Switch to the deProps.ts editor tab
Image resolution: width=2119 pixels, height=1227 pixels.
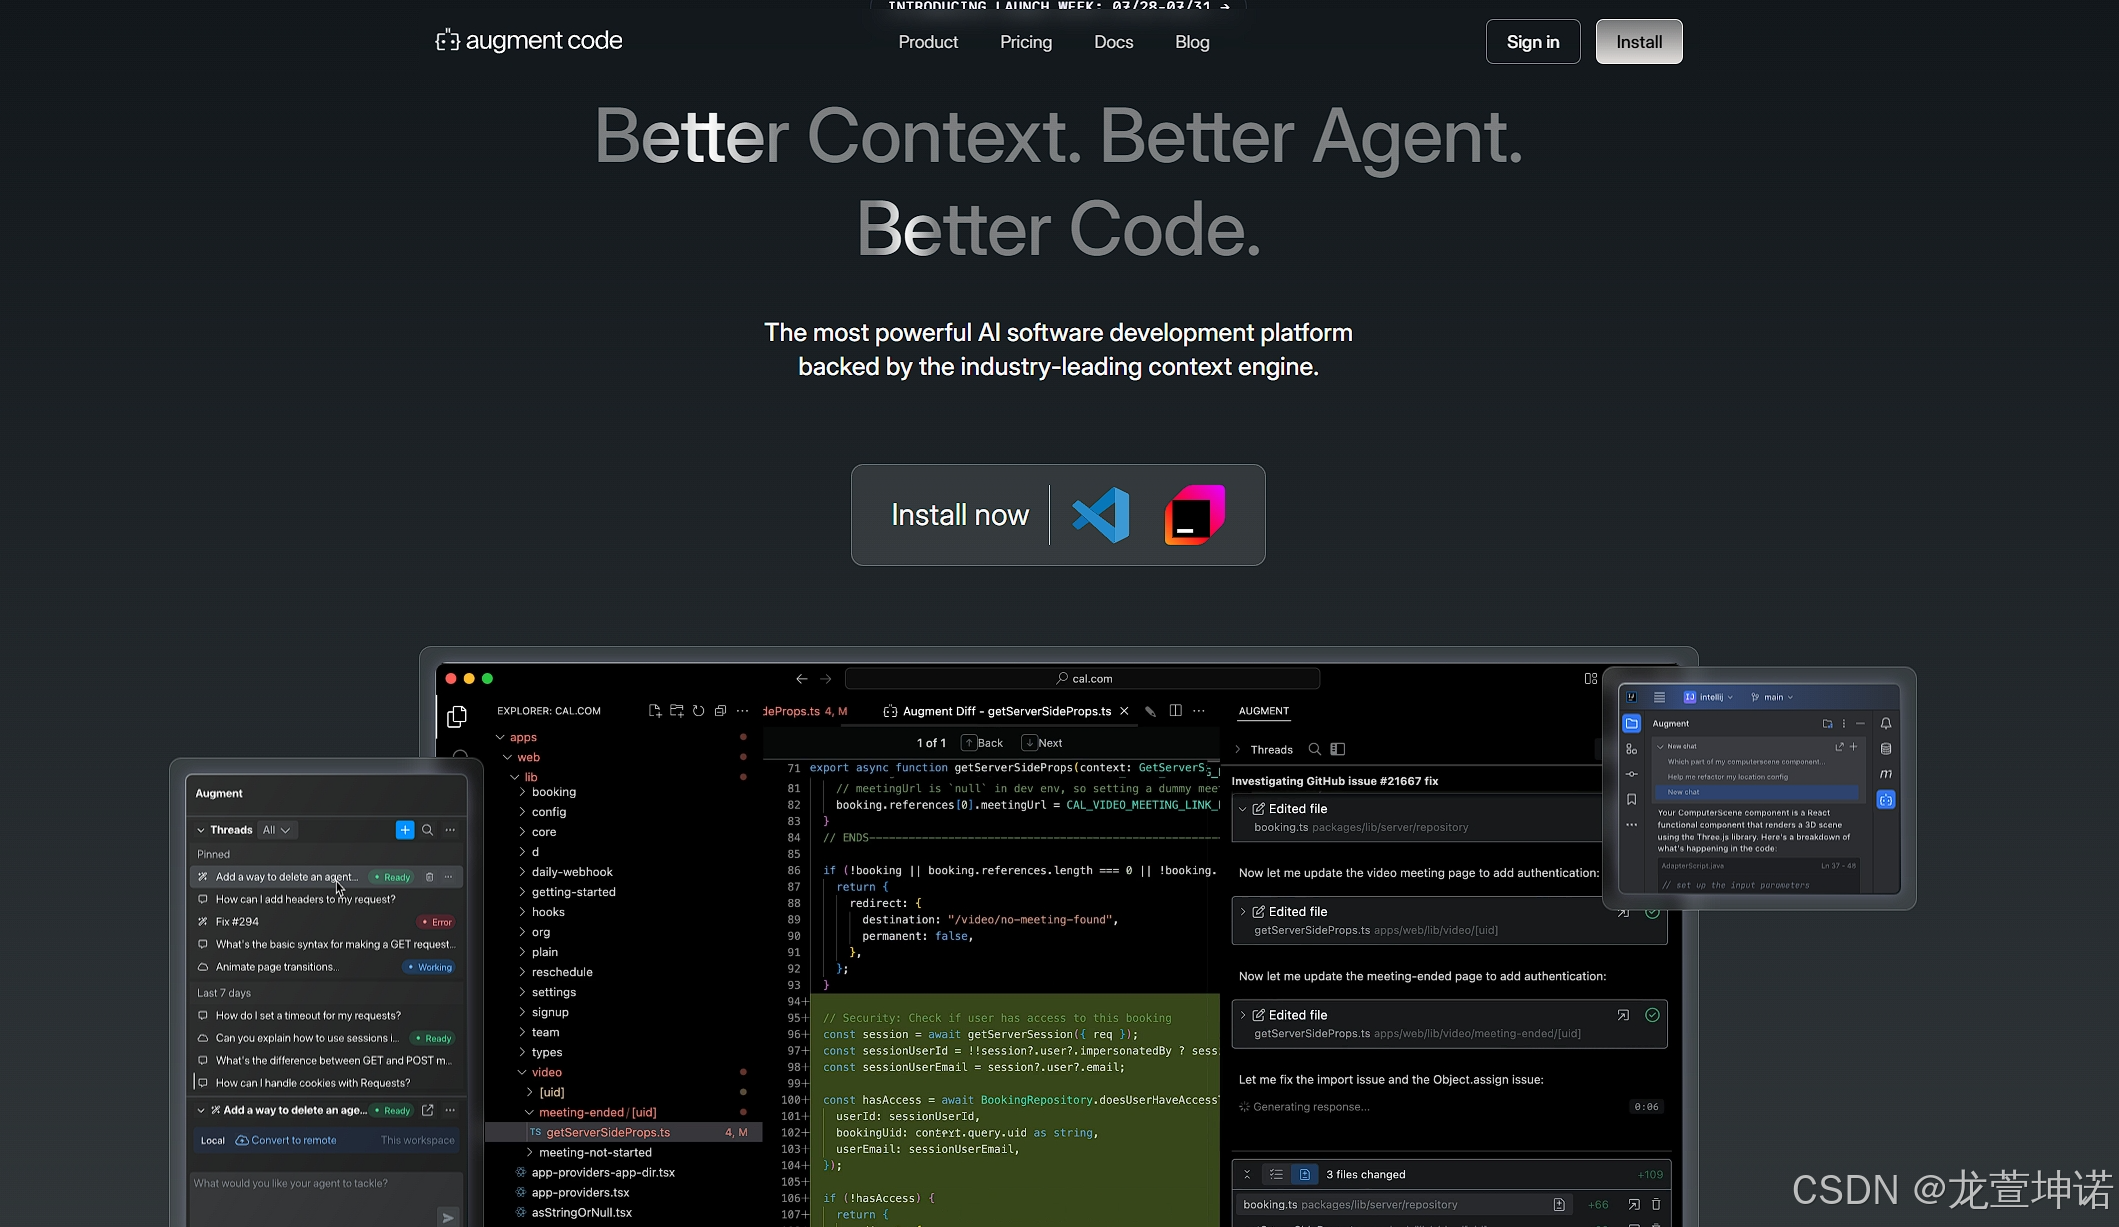click(x=805, y=711)
